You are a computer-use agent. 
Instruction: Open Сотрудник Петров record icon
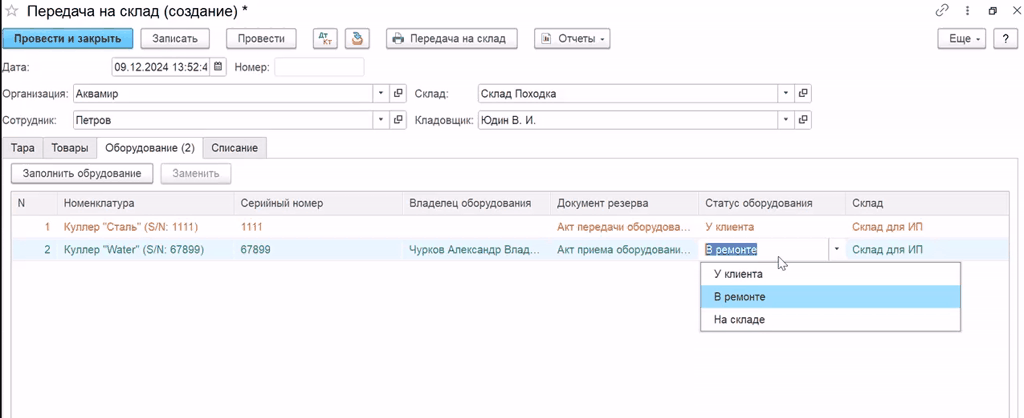click(398, 120)
